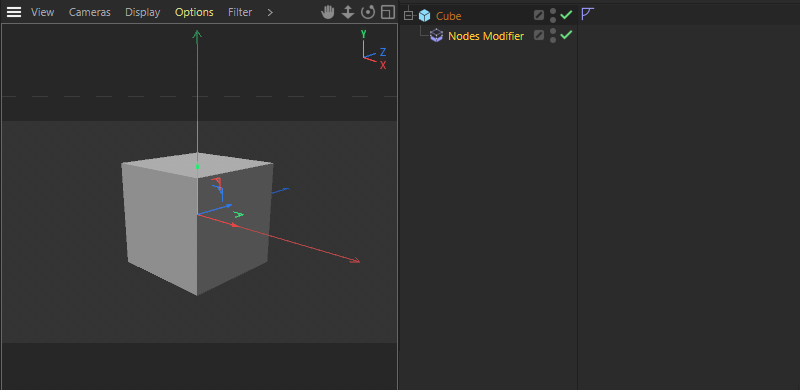Image resolution: width=800 pixels, height=390 pixels.
Task: Click the XYZ world axis indicator
Action: tap(374, 50)
